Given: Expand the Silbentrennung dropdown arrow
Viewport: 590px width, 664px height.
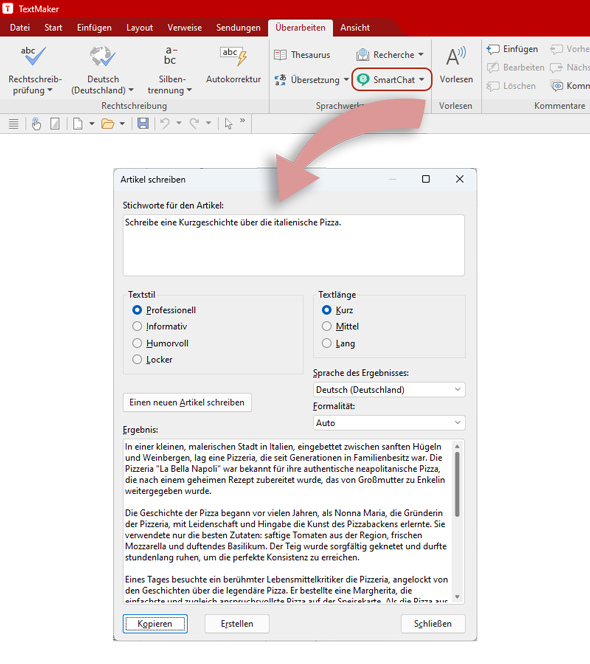Looking at the screenshot, I should tap(189, 90).
